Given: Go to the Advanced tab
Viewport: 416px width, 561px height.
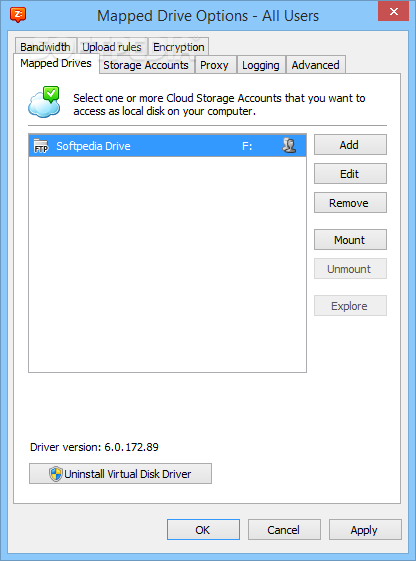Looking at the screenshot, I should coord(315,65).
